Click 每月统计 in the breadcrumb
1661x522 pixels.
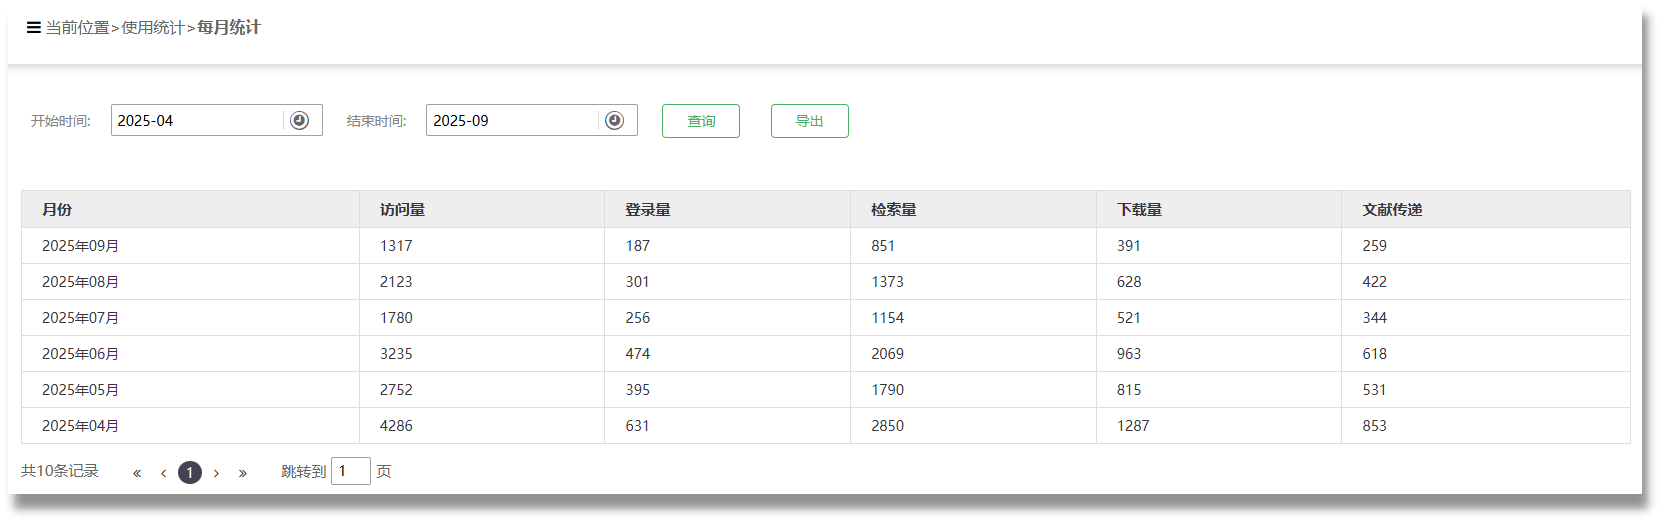pos(229,28)
